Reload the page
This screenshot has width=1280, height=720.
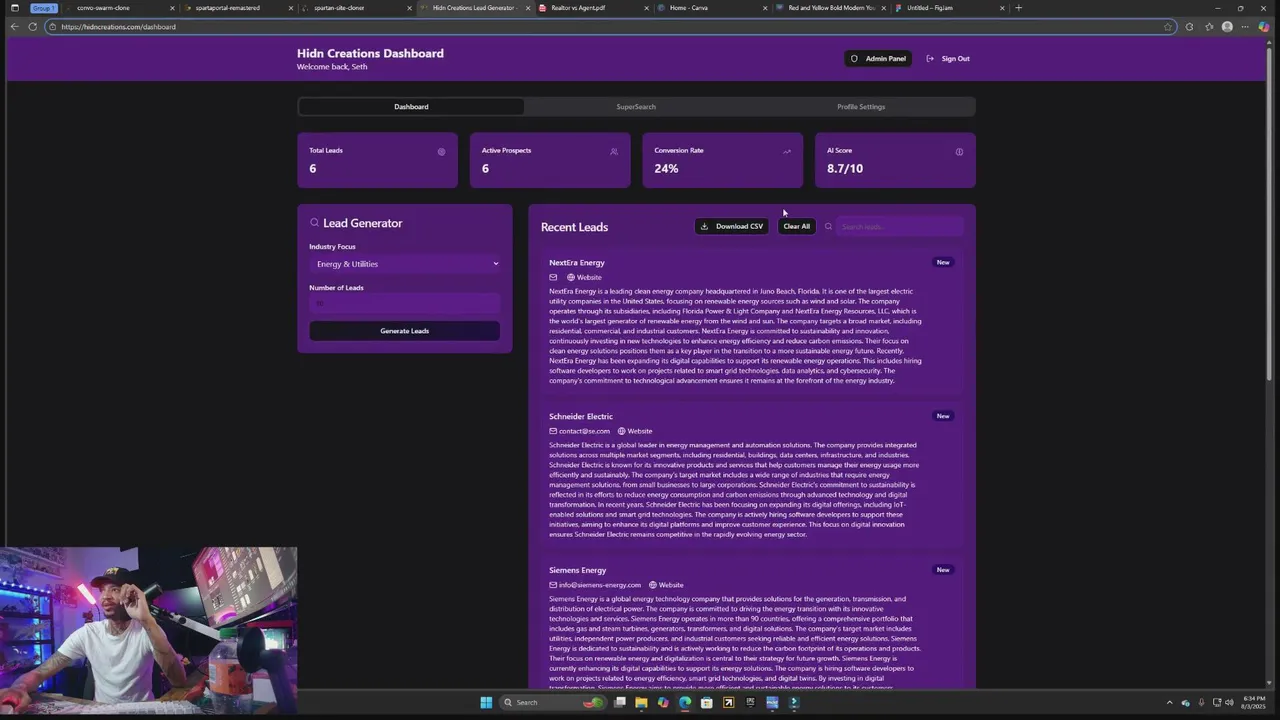32,26
